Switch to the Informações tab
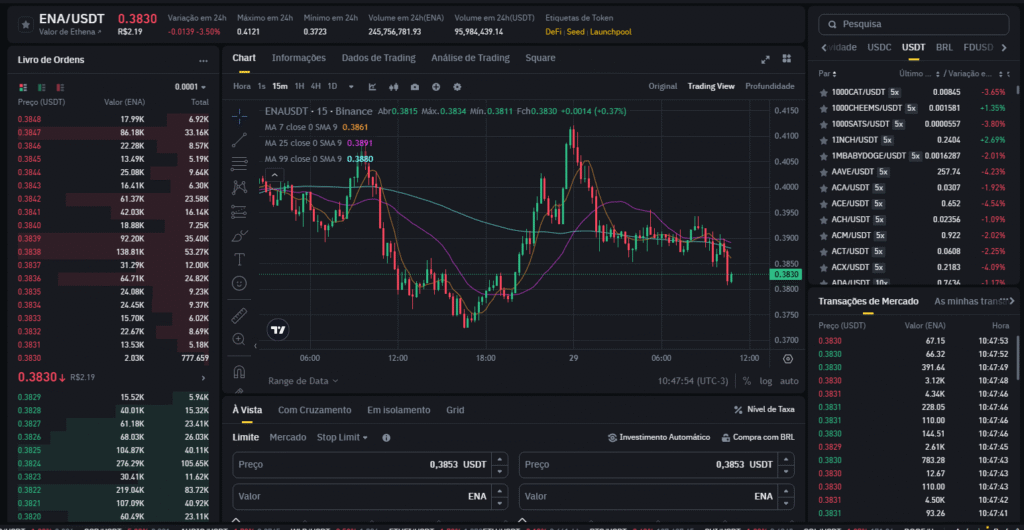This screenshot has height=530, width=1024. pos(298,58)
